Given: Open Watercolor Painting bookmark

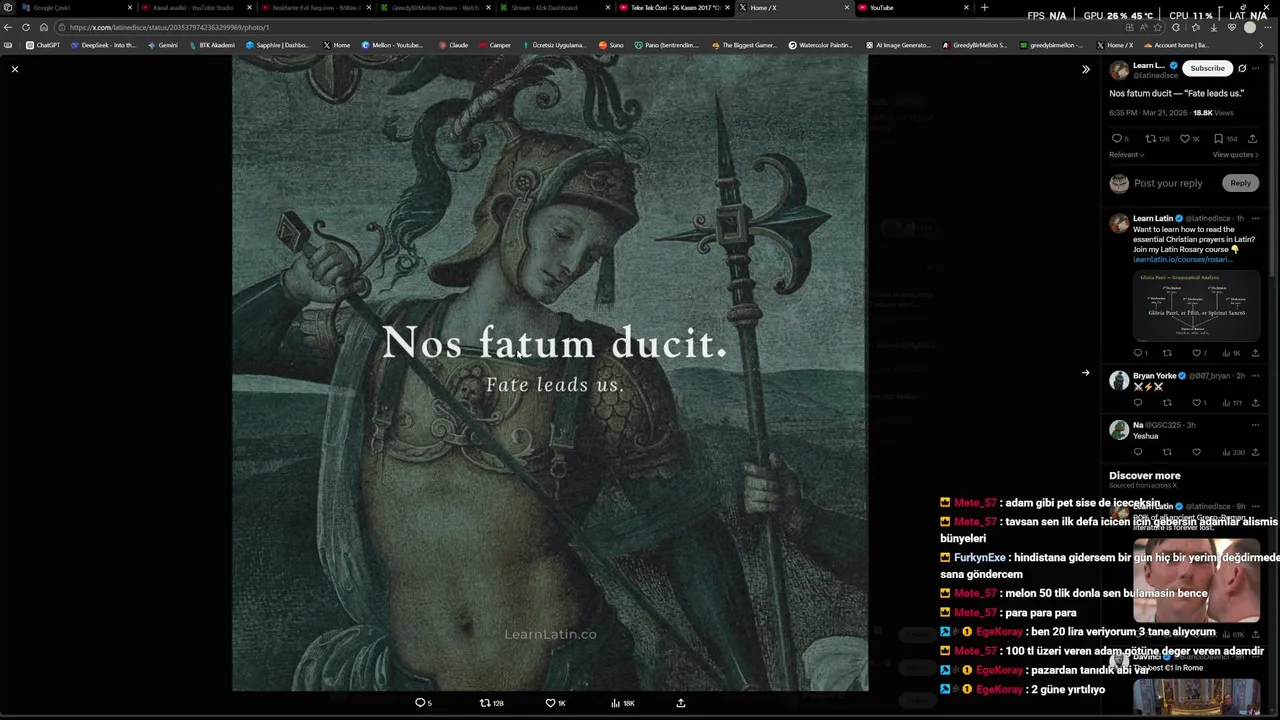Looking at the screenshot, I should pos(820,45).
